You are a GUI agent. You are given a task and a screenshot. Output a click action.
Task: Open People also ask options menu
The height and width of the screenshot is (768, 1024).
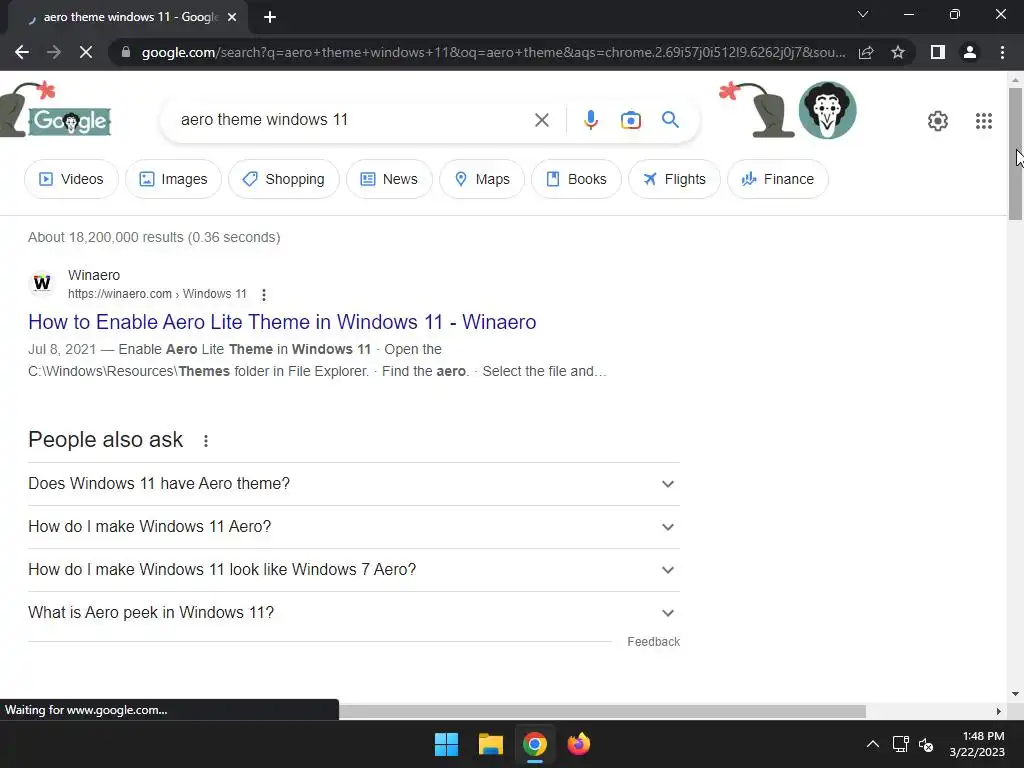tap(206, 441)
